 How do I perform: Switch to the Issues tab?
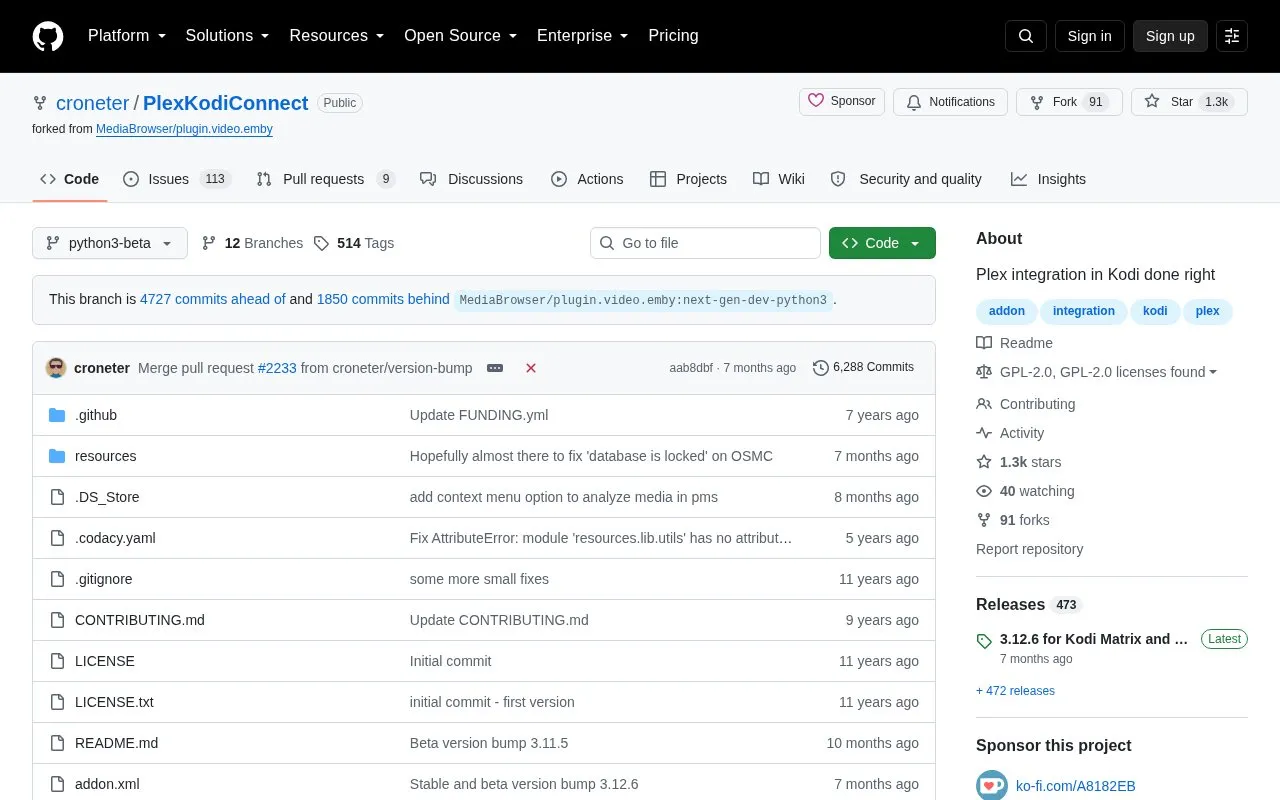pyautogui.click(x=177, y=179)
